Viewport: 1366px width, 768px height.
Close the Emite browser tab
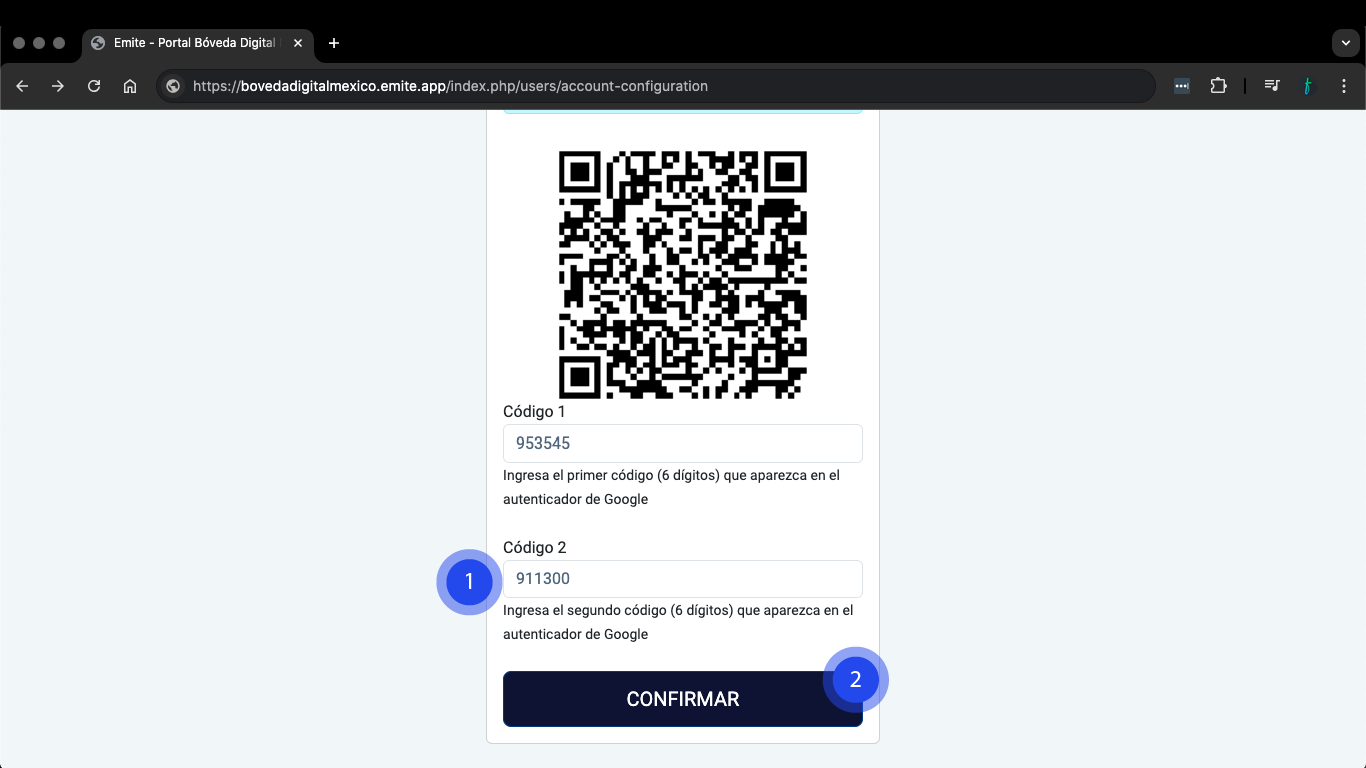pos(298,43)
